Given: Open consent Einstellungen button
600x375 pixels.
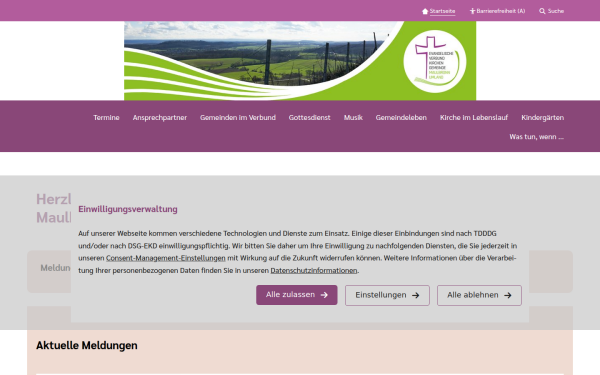Looking at the screenshot, I should [x=387, y=295].
